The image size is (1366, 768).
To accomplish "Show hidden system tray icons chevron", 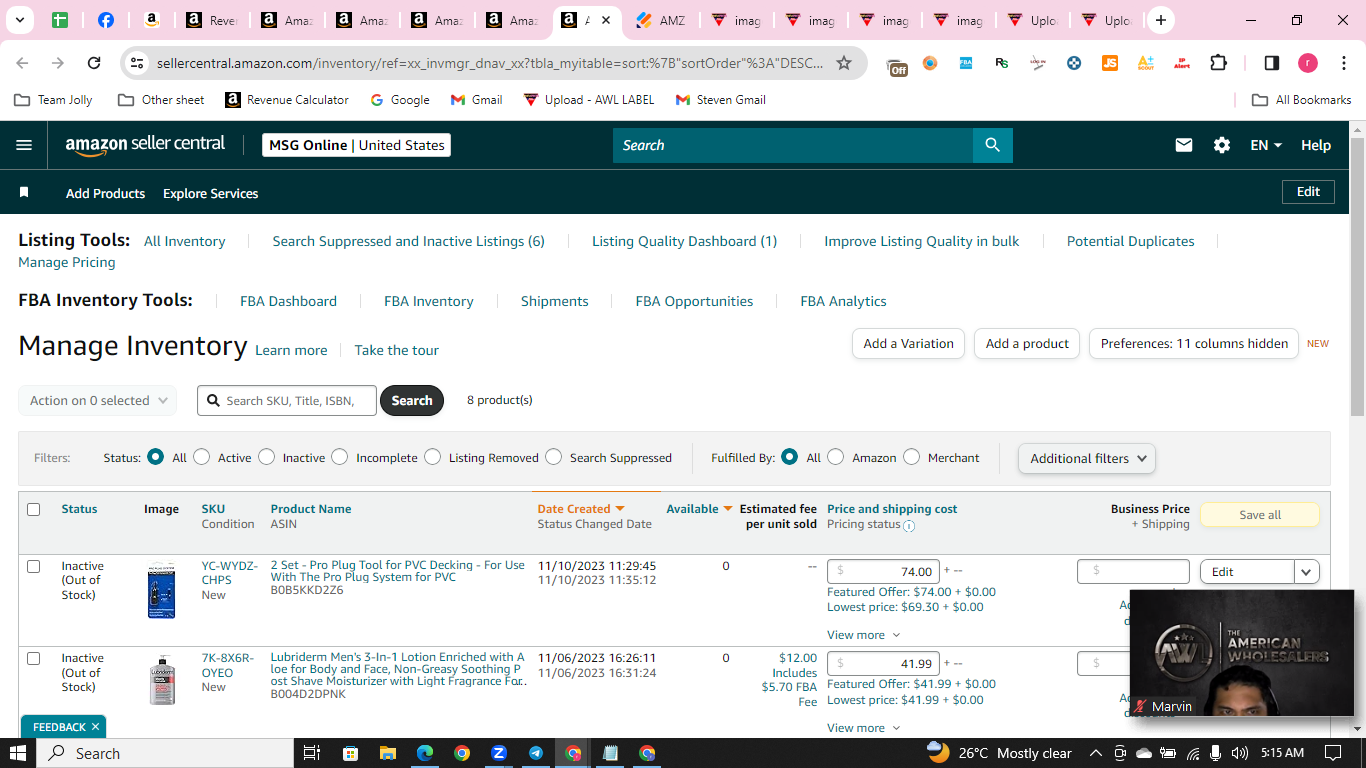I will pyautogui.click(x=1096, y=753).
